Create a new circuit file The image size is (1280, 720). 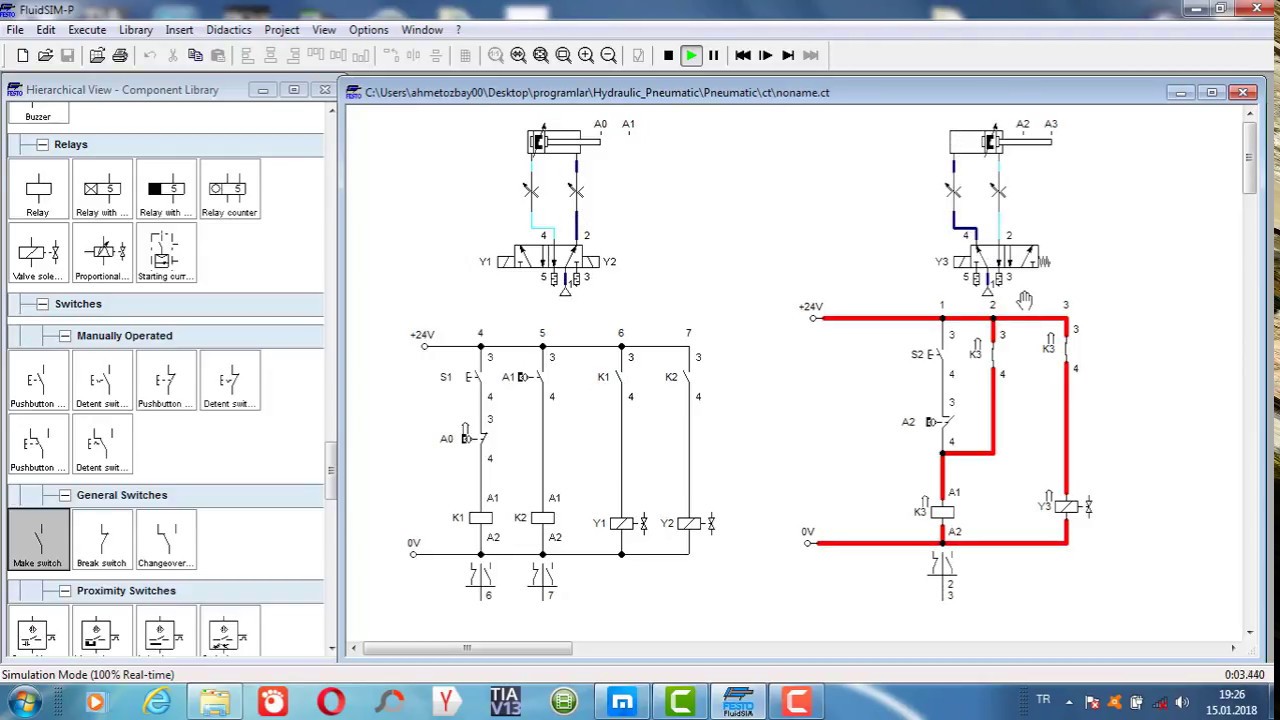tap(23, 56)
